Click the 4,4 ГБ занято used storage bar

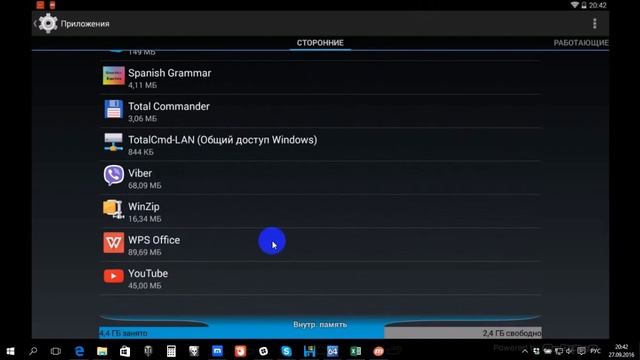click(x=241, y=333)
